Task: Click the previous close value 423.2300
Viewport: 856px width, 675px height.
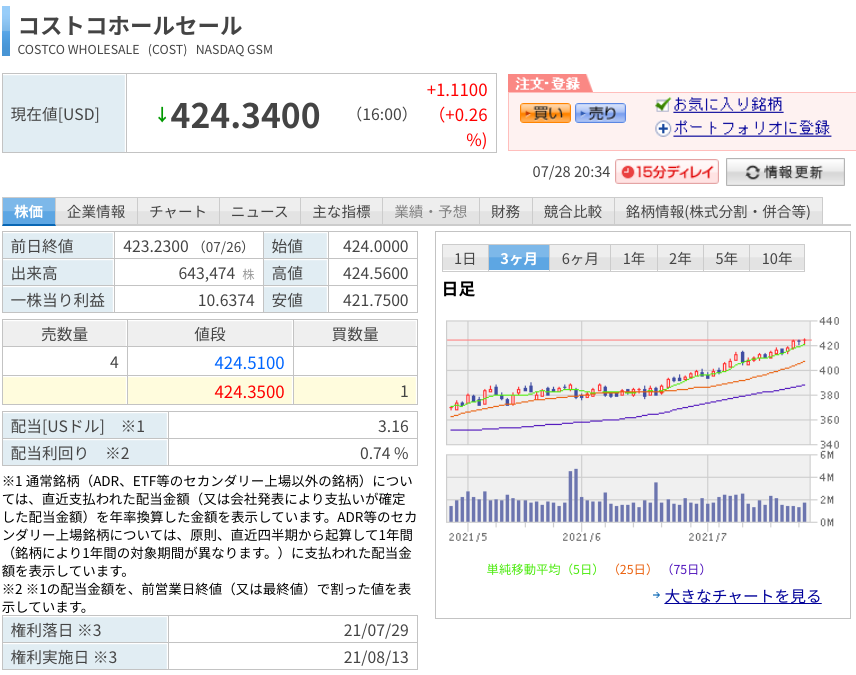Action: [156, 246]
